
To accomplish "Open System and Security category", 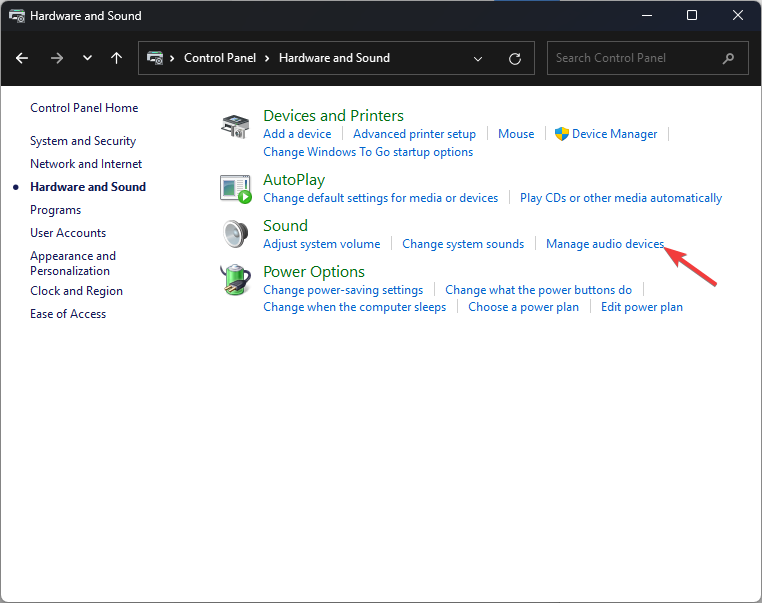I will point(83,141).
